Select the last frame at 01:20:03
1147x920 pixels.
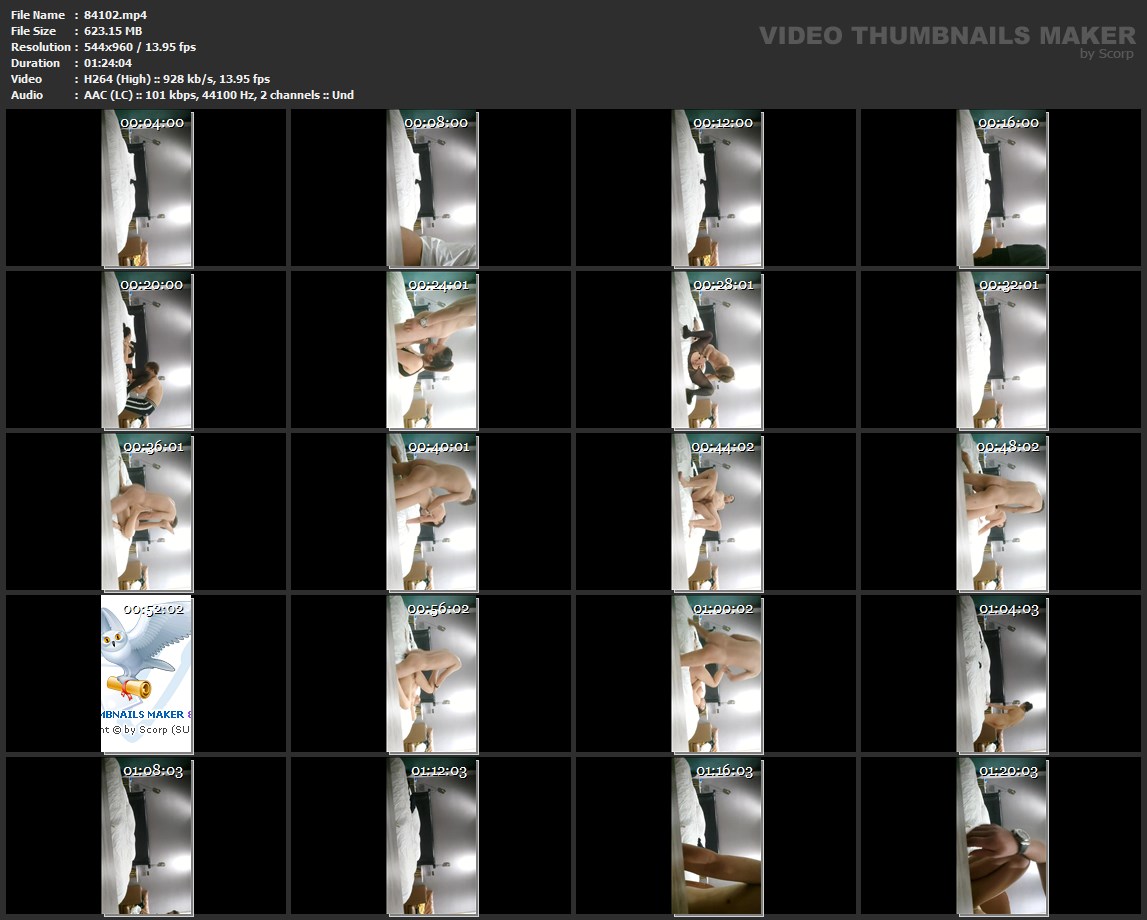(1002, 836)
